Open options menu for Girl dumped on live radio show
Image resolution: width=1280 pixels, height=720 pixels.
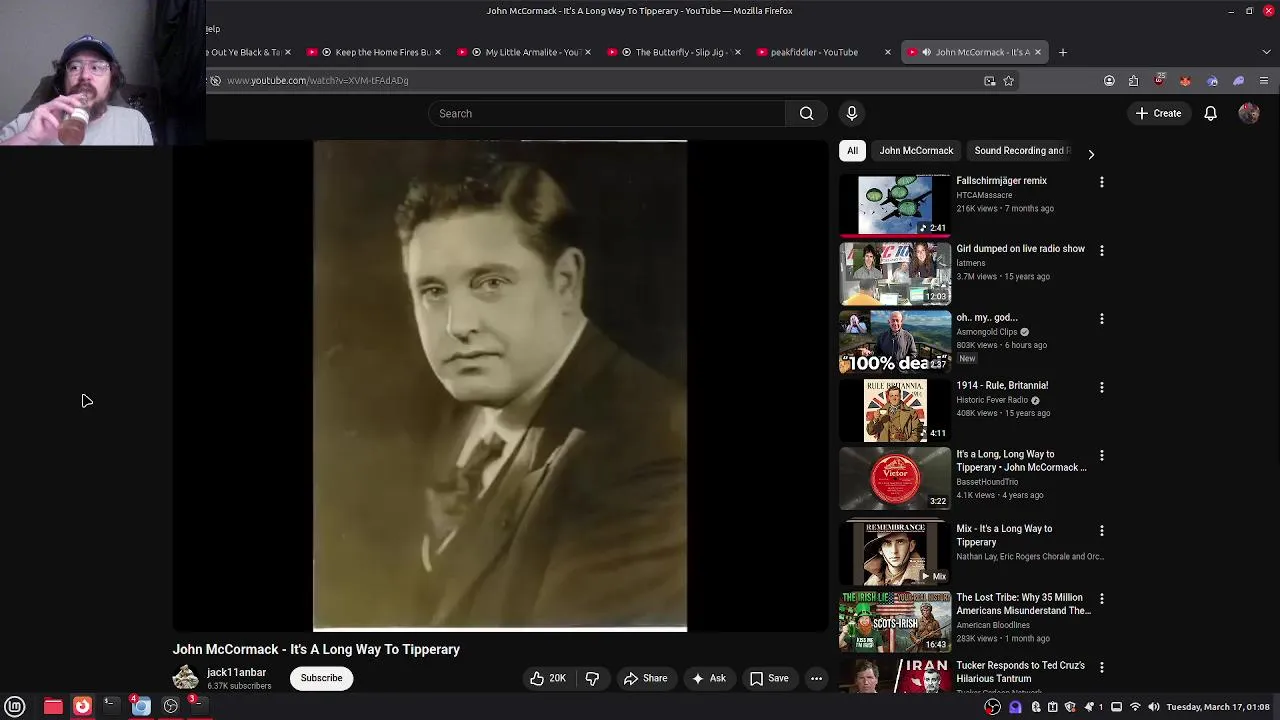pos(1102,250)
